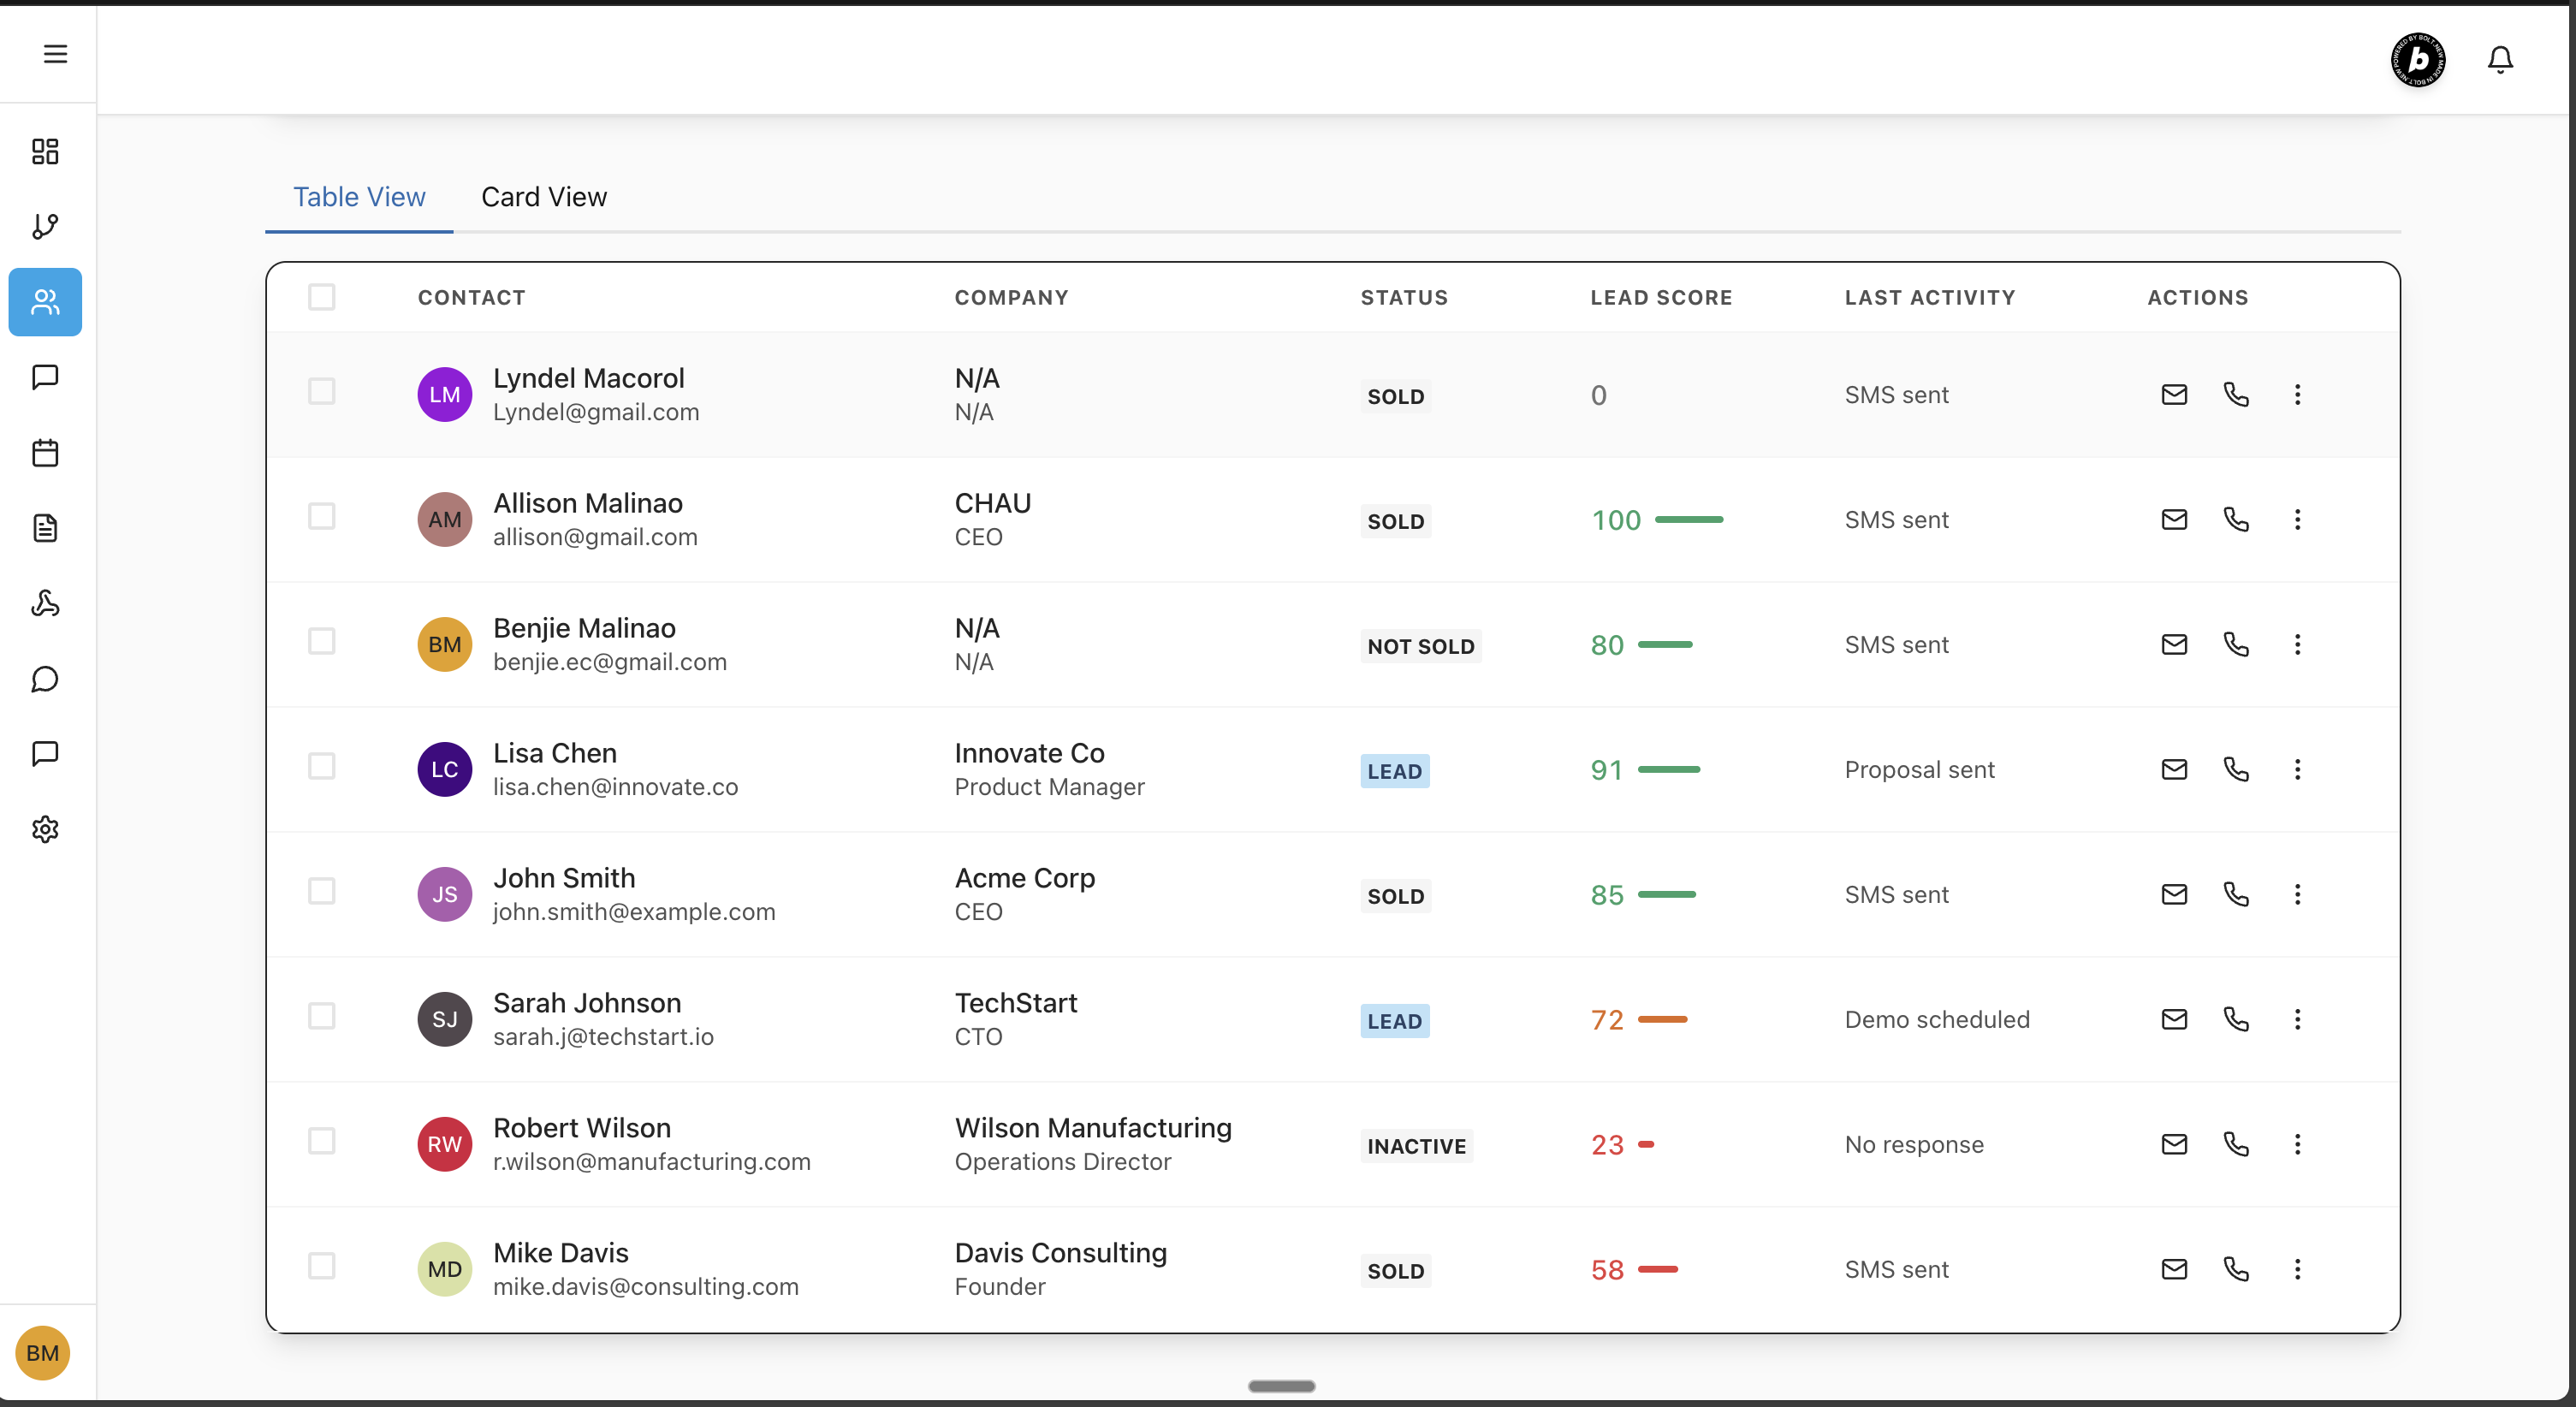The width and height of the screenshot is (2576, 1407).
Task: Open the calendar icon in sidebar
Action: click(x=45, y=453)
